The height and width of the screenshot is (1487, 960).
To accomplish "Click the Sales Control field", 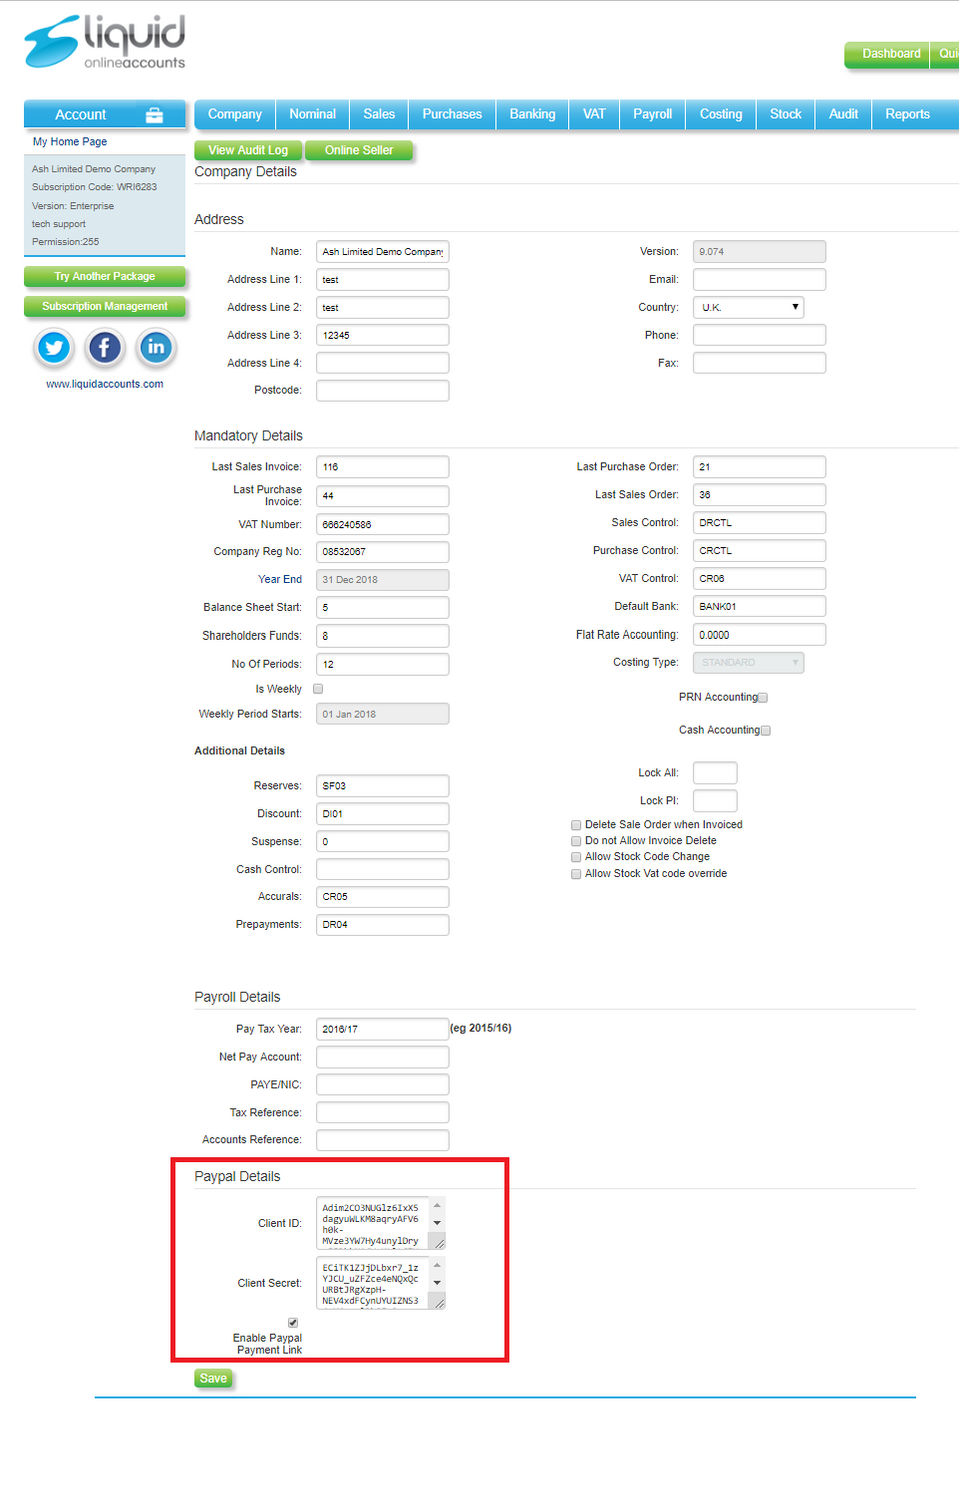I will click(x=759, y=523).
